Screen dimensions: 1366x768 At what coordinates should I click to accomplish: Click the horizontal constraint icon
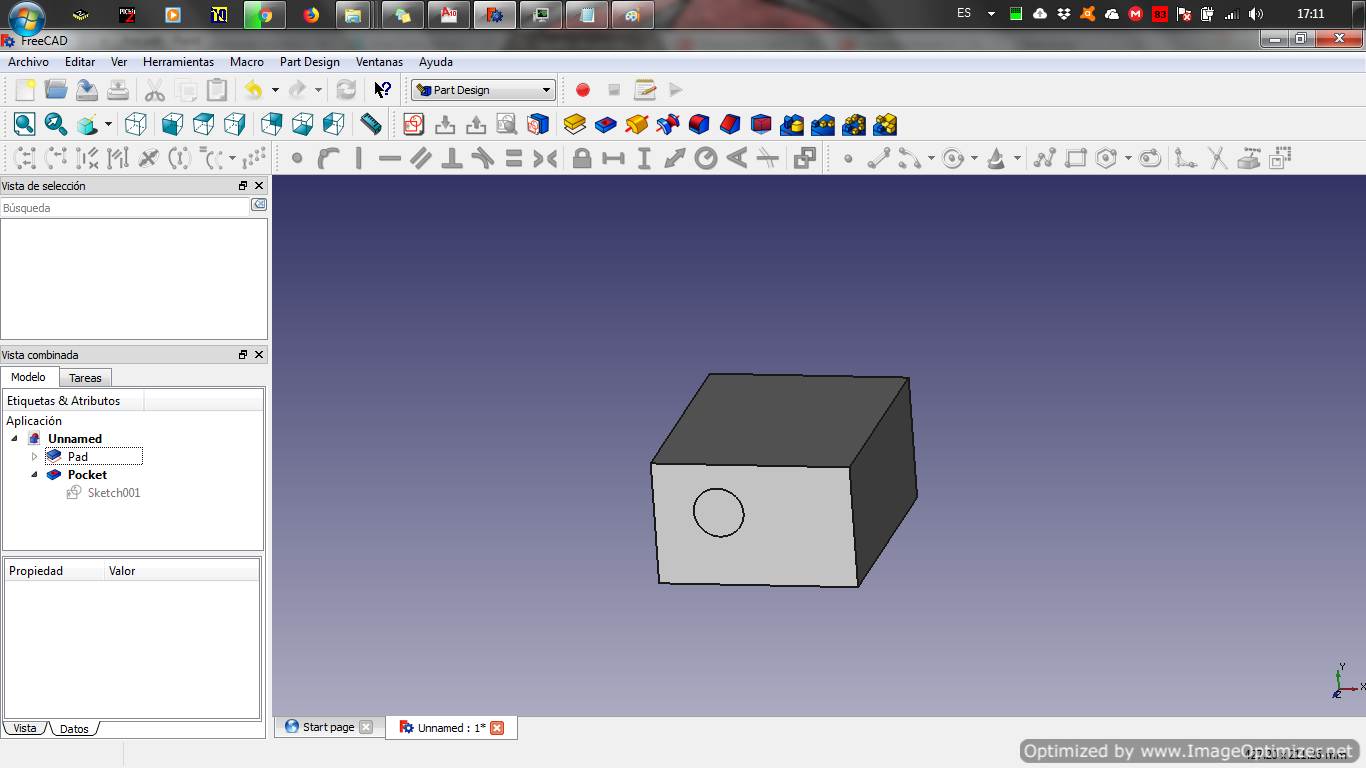tap(390, 158)
